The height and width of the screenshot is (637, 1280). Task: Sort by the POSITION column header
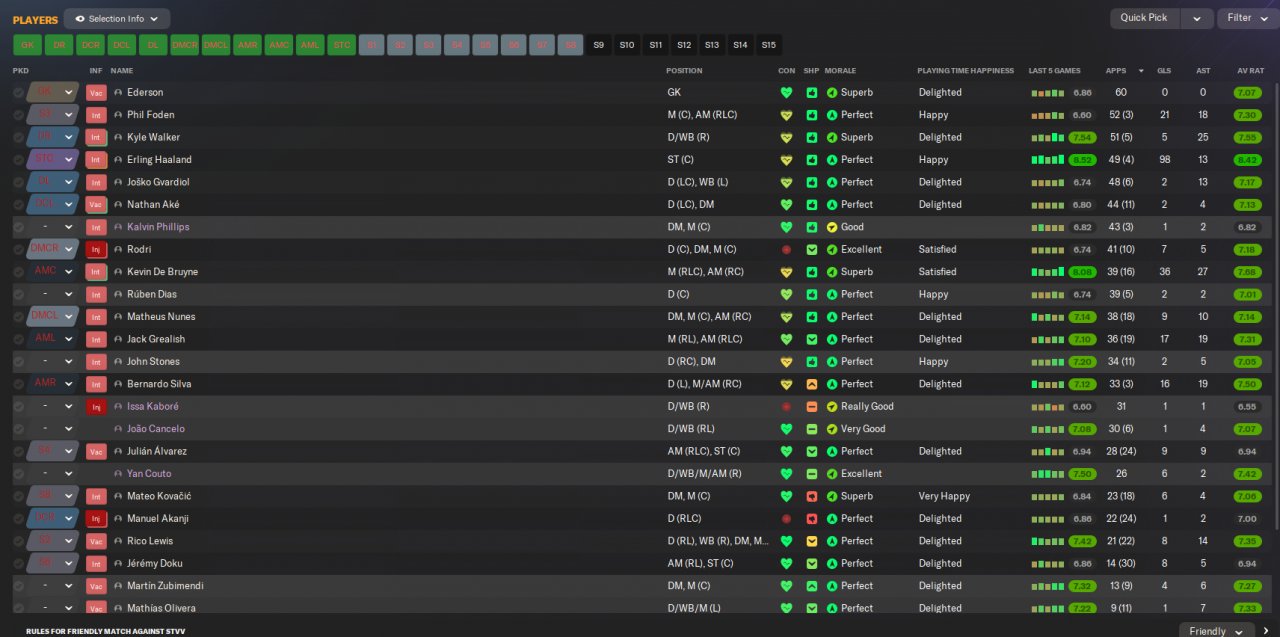click(685, 71)
